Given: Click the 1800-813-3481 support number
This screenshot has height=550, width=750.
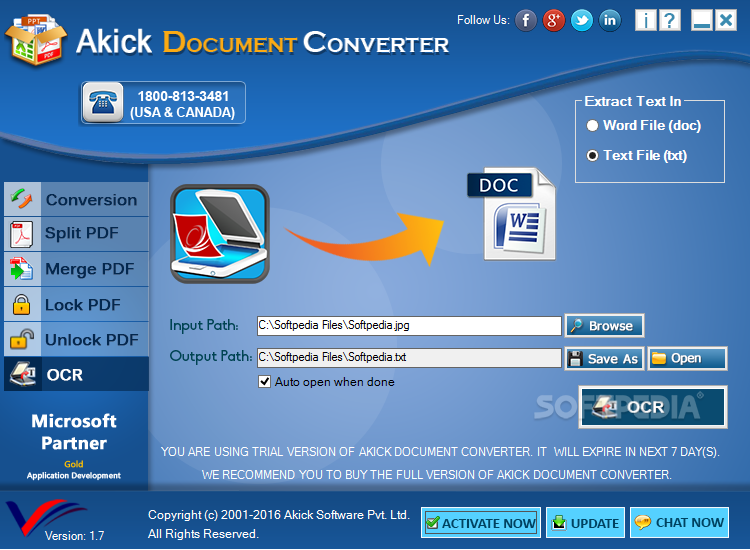Looking at the screenshot, I should [183, 96].
